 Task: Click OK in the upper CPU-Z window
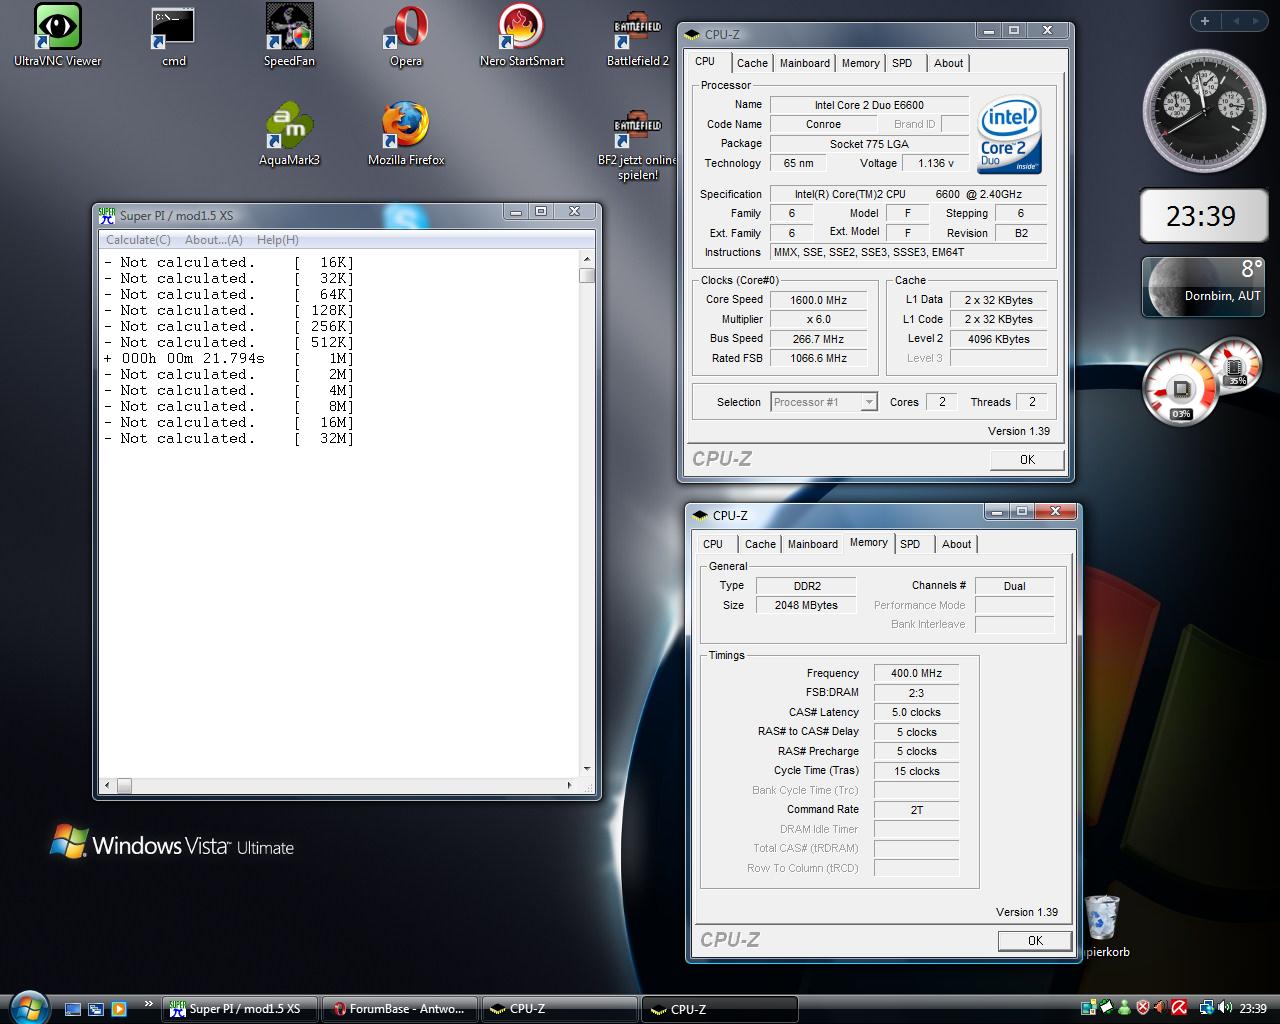coord(1027,459)
